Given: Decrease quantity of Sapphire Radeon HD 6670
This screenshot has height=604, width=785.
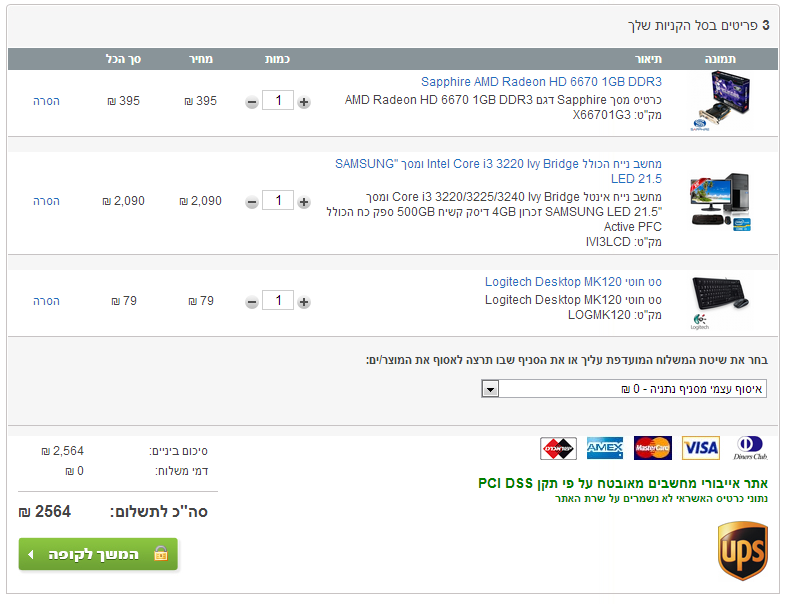Looking at the screenshot, I should pos(251,102).
